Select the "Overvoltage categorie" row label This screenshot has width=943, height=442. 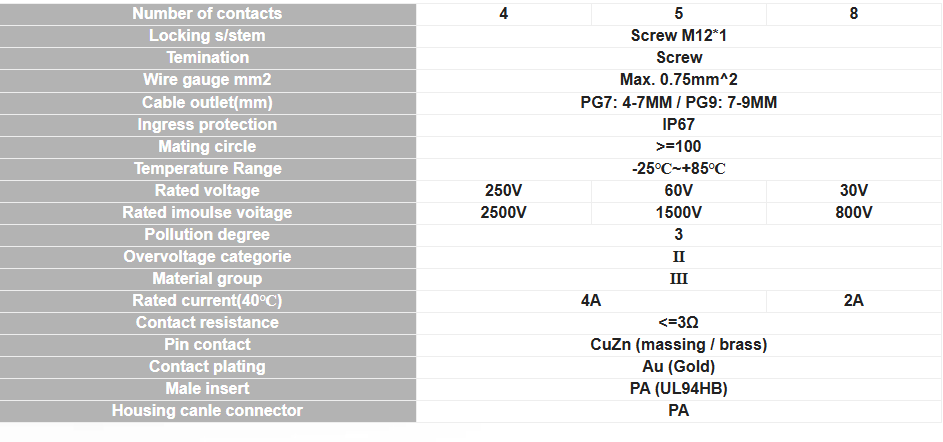(207, 257)
